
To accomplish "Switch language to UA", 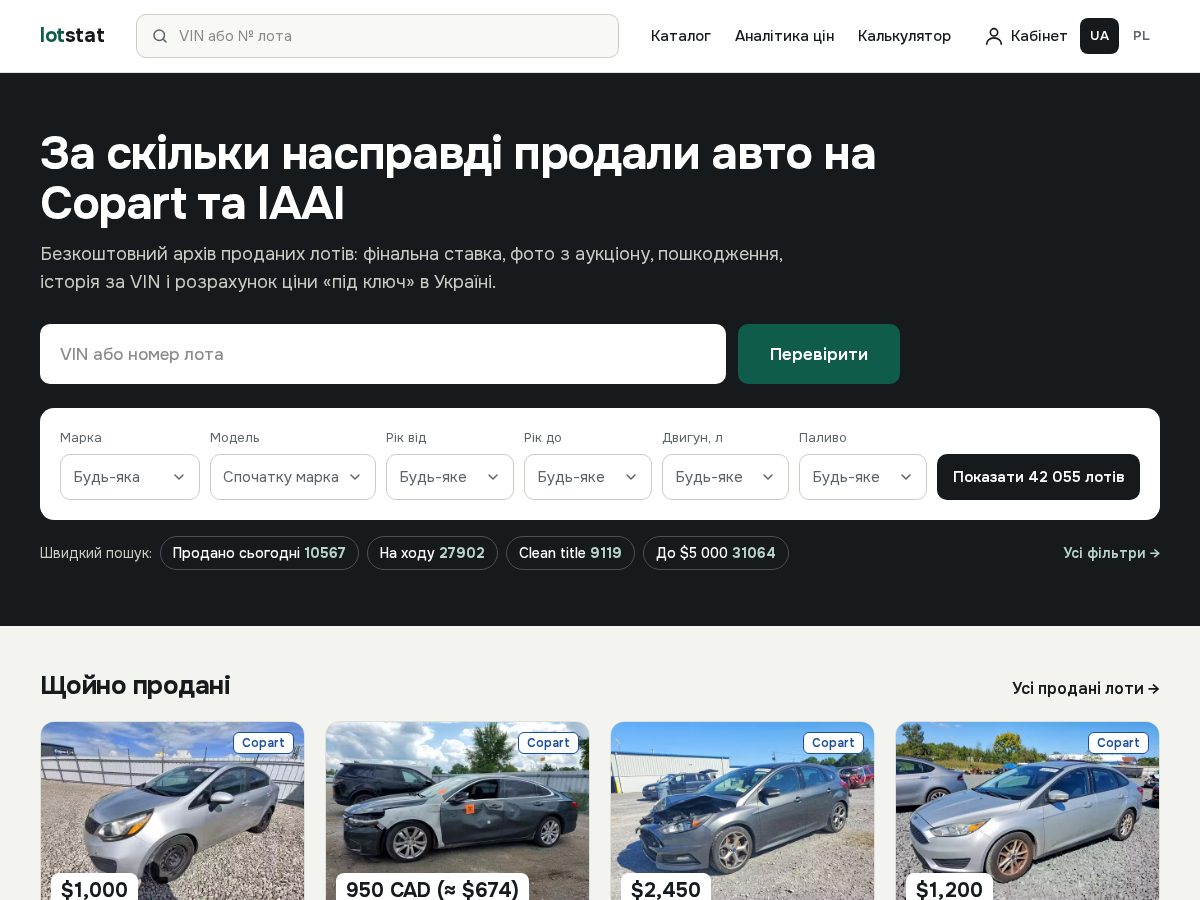I will 1099,36.
